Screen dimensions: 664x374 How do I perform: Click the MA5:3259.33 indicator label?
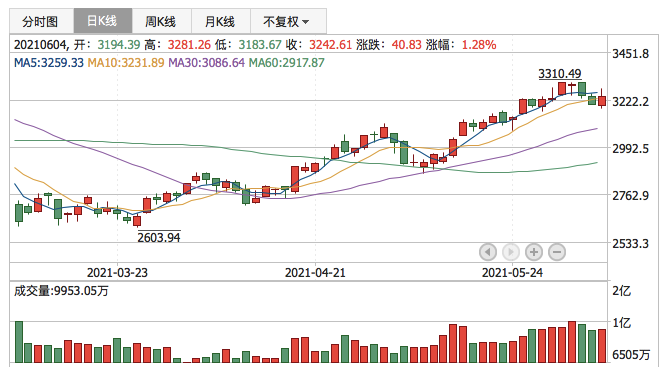tap(49, 63)
